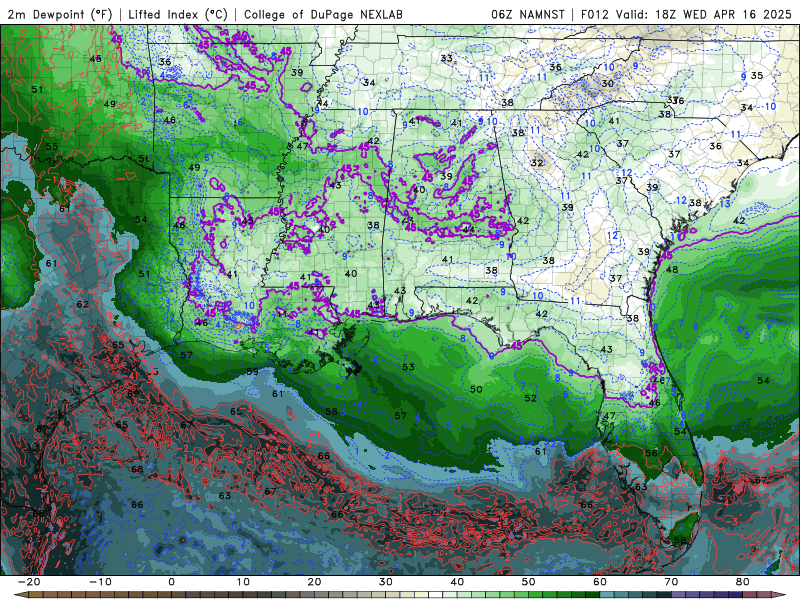Click the '62' dewpoint value on the map
The image size is (800, 600).
point(82,304)
